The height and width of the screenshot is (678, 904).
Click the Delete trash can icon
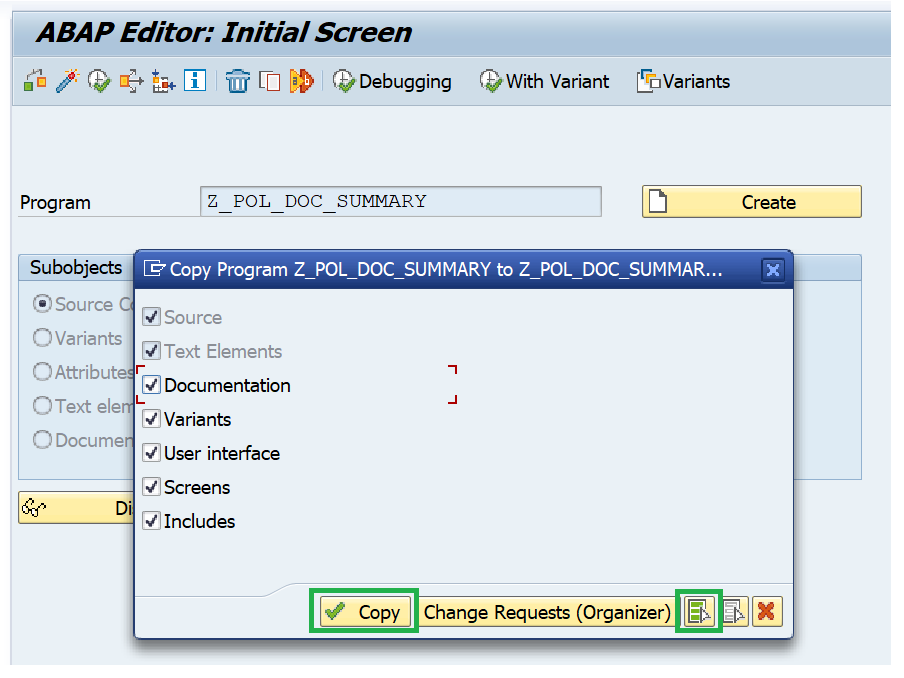click(x=238, y=81)
